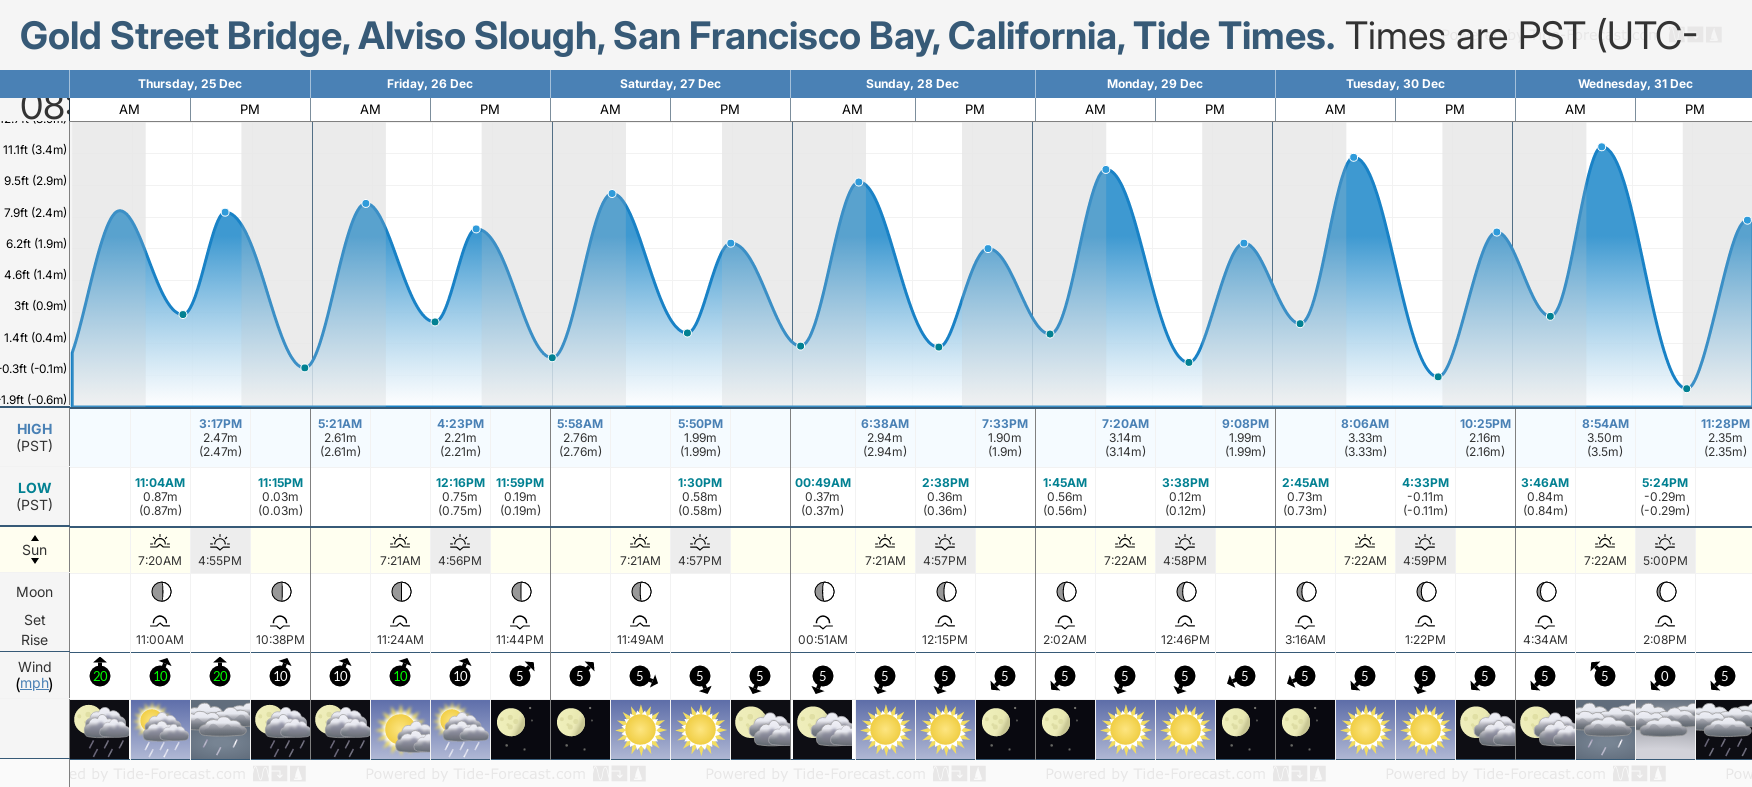The image size is (1752, 787).
Task: Click the up arrow above Sun label
Action: pos(35,537)
